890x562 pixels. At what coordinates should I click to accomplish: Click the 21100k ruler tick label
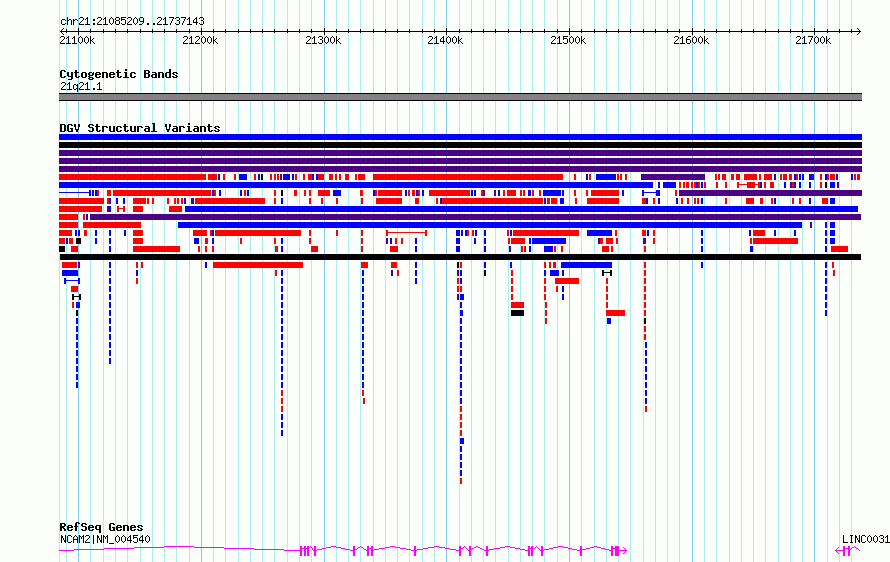(x=77, y=40)
